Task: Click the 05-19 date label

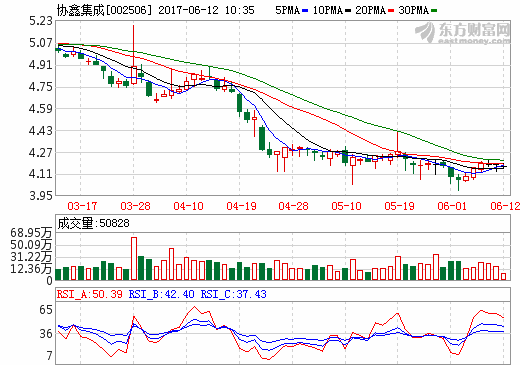Action: (399, 206)
